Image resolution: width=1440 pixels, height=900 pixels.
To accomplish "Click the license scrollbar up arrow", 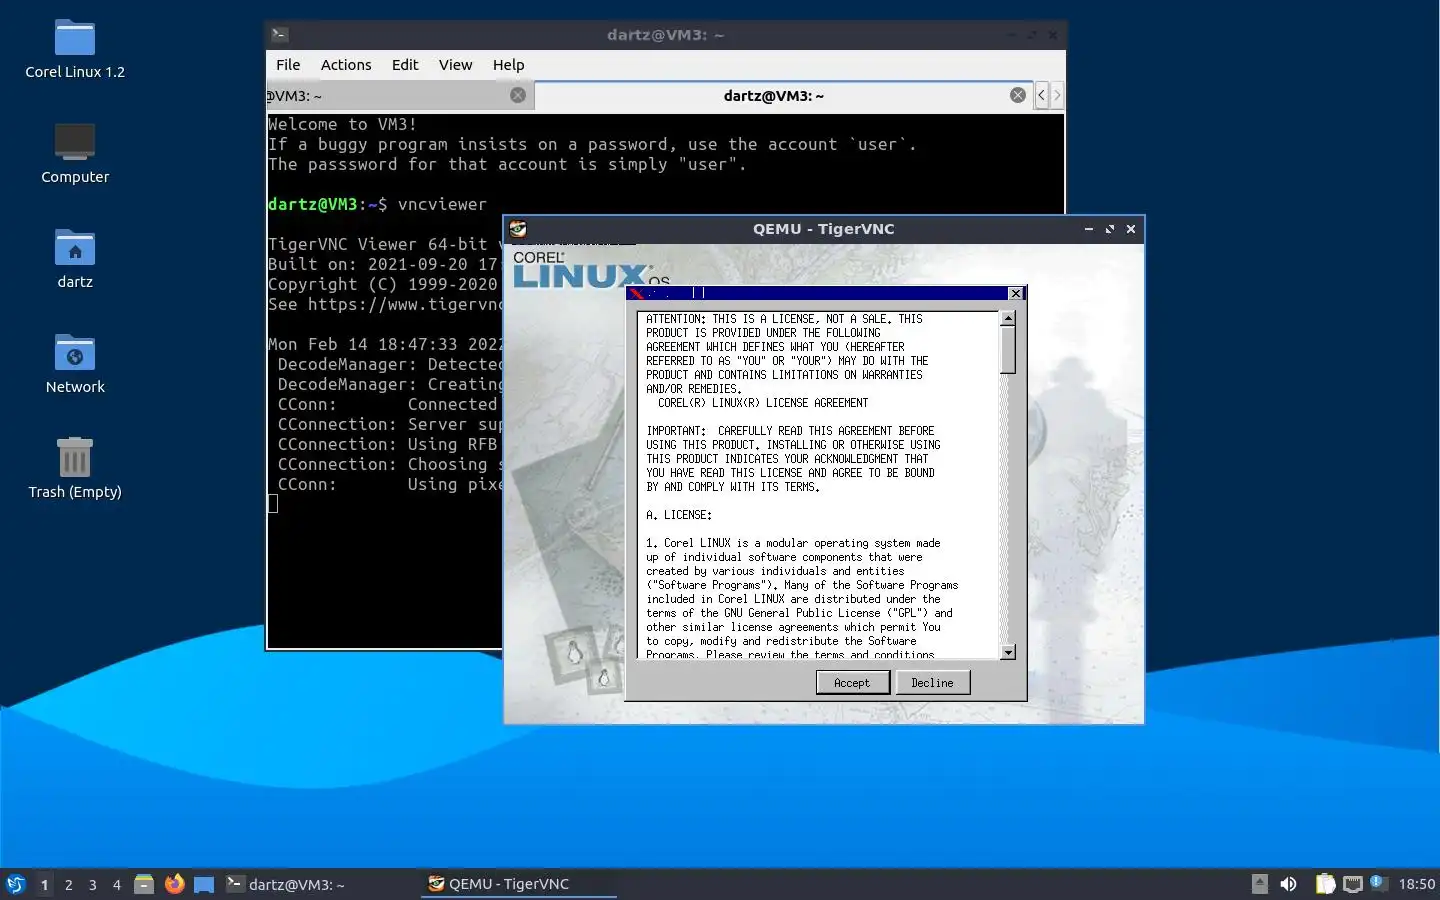I will [x=1008, y=318].
